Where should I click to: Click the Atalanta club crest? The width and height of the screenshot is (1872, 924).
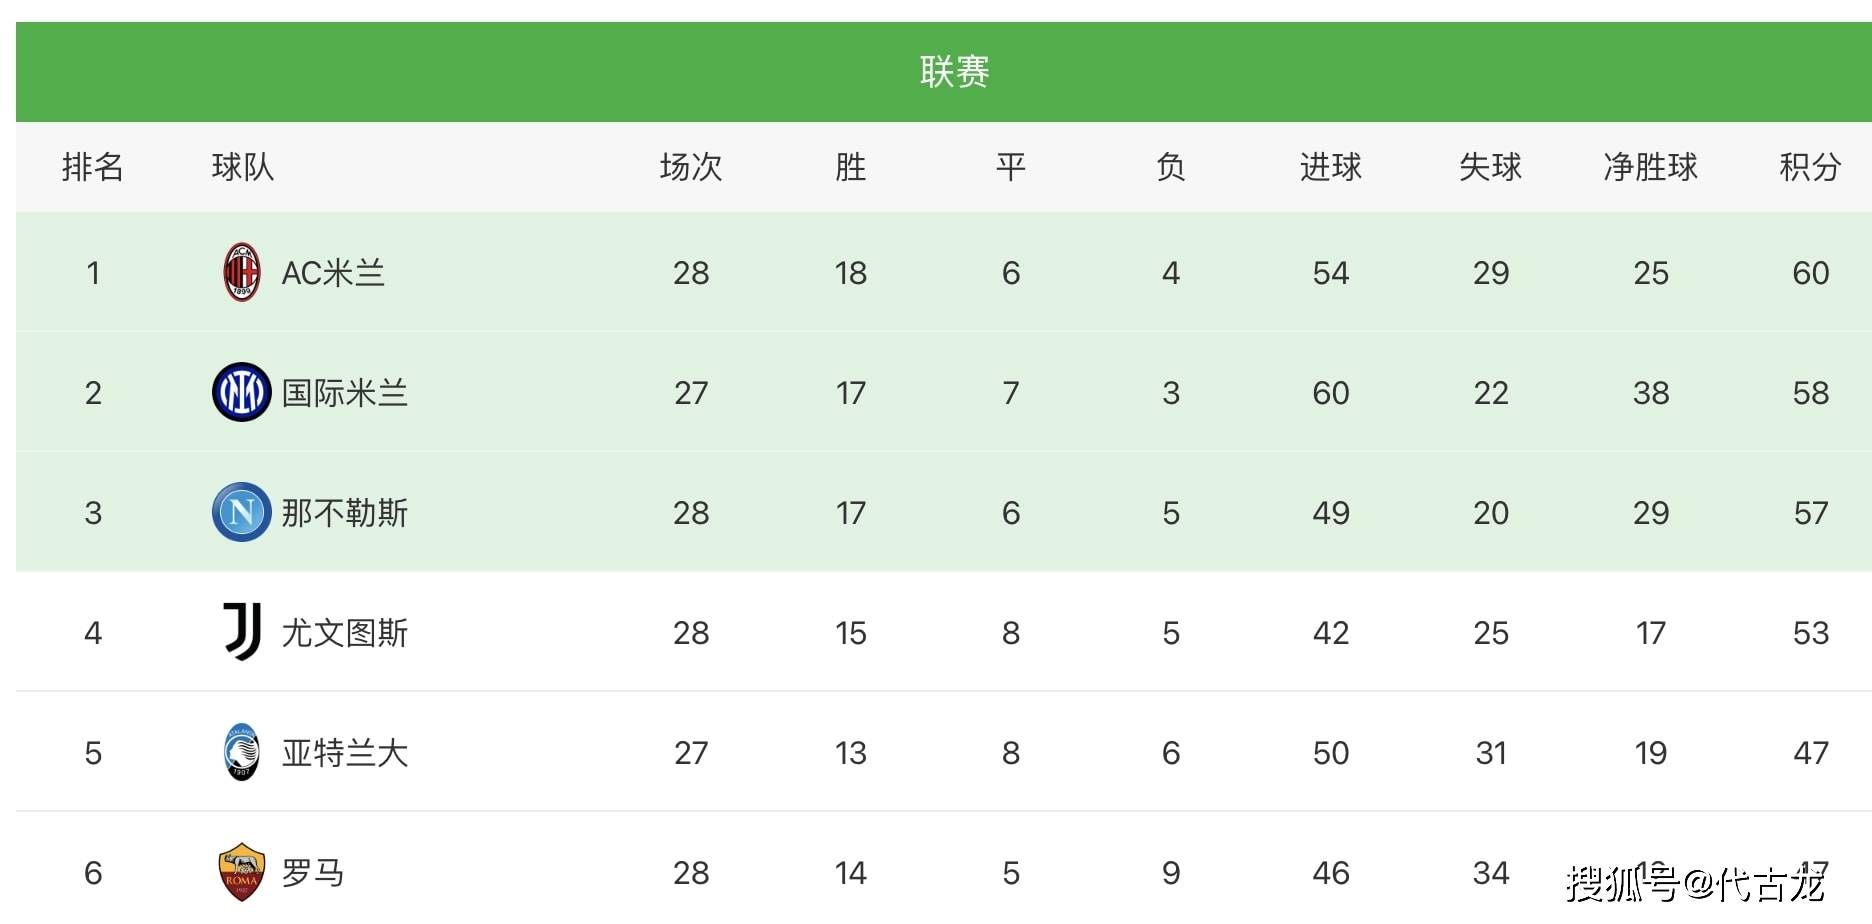coord(241,752)
